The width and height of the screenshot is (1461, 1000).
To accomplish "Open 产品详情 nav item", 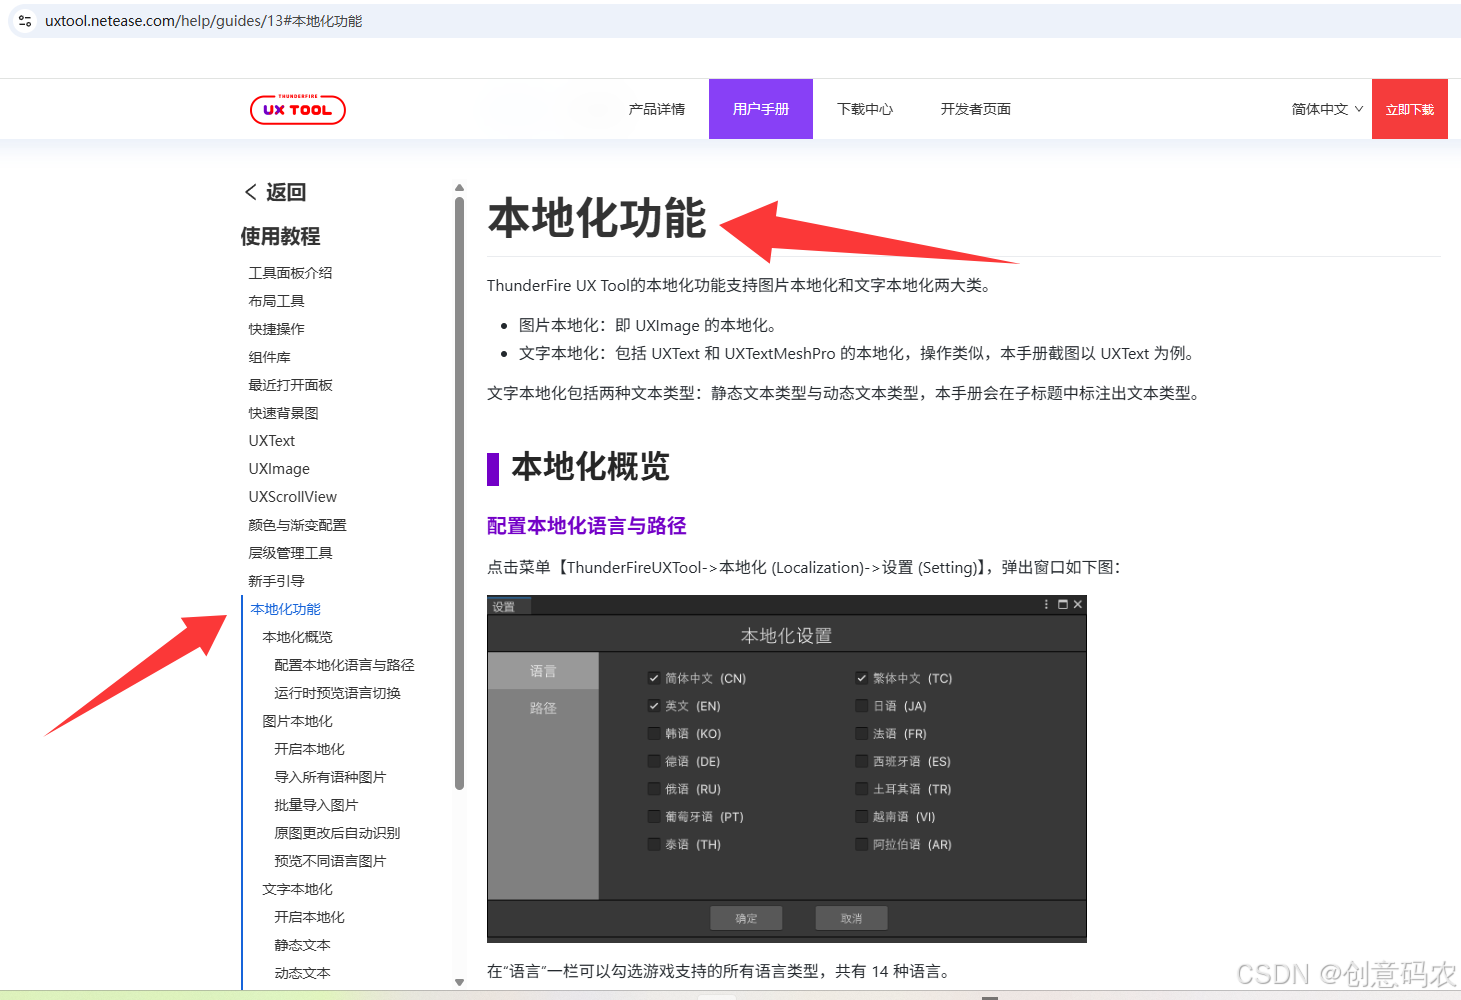I will coord(657,109).
